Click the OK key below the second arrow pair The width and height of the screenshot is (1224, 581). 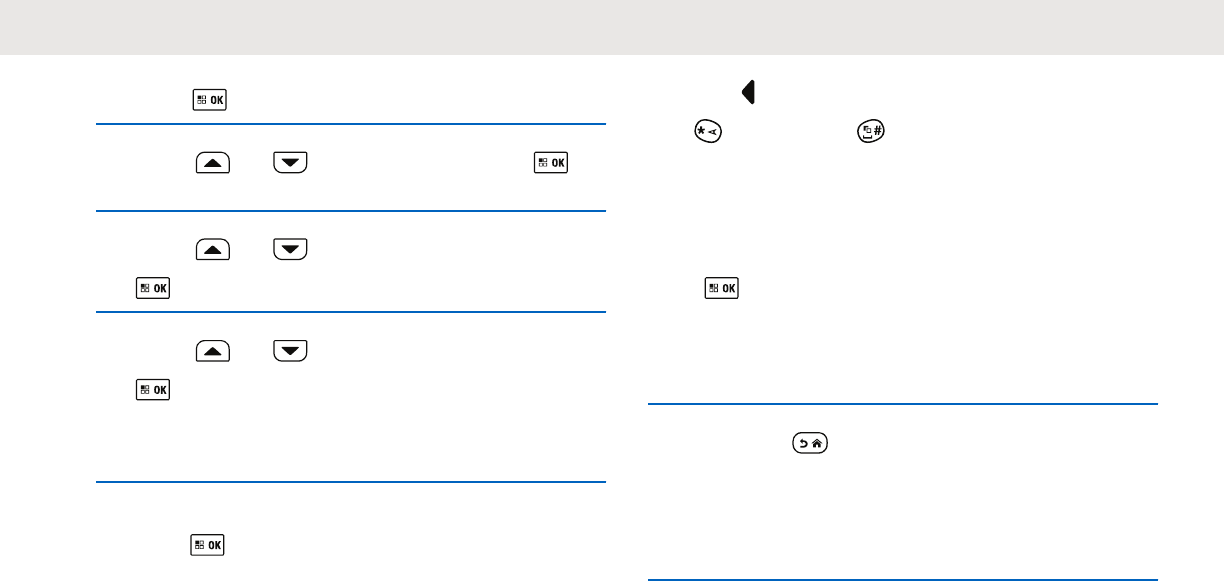pos(152,288)
